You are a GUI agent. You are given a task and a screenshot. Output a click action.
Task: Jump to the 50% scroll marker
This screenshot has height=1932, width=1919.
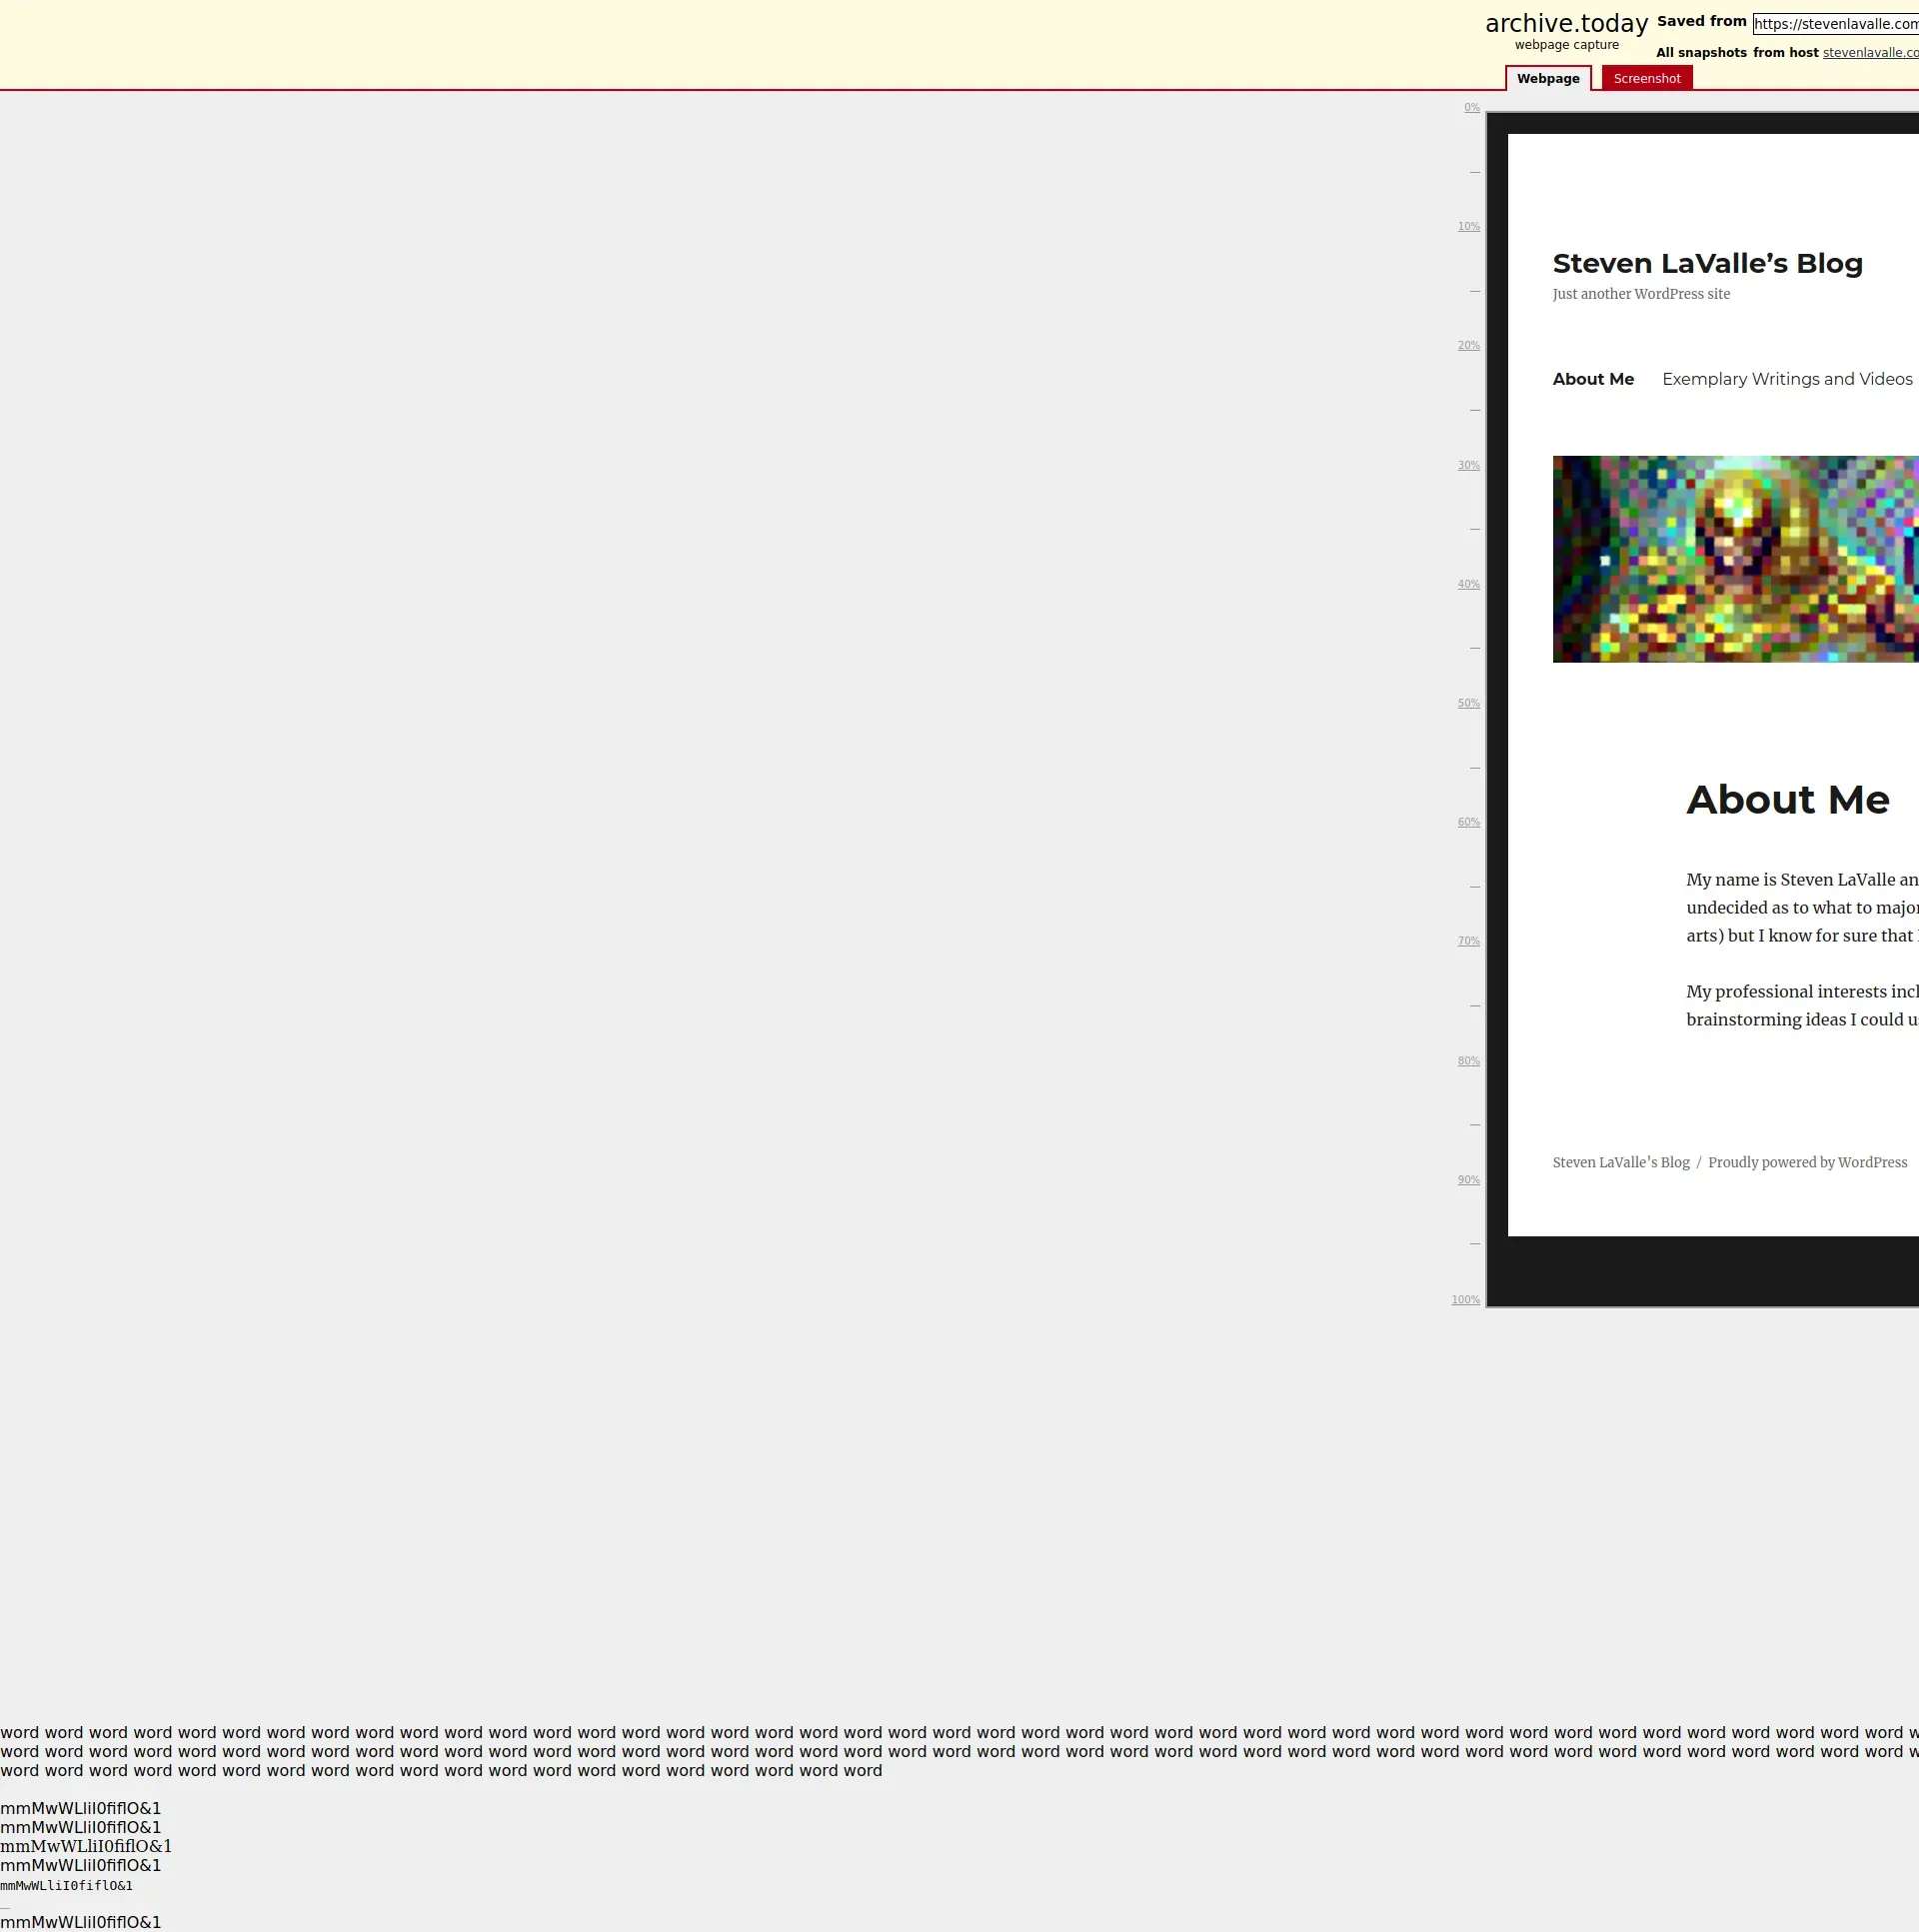click(1468, 704)
